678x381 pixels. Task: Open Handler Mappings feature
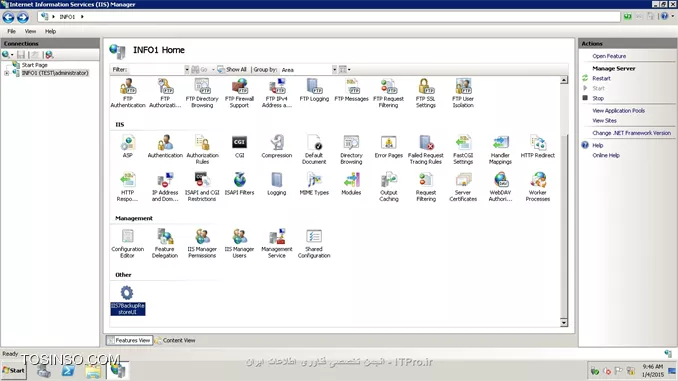pyautogui.click(x=500, y=149)
